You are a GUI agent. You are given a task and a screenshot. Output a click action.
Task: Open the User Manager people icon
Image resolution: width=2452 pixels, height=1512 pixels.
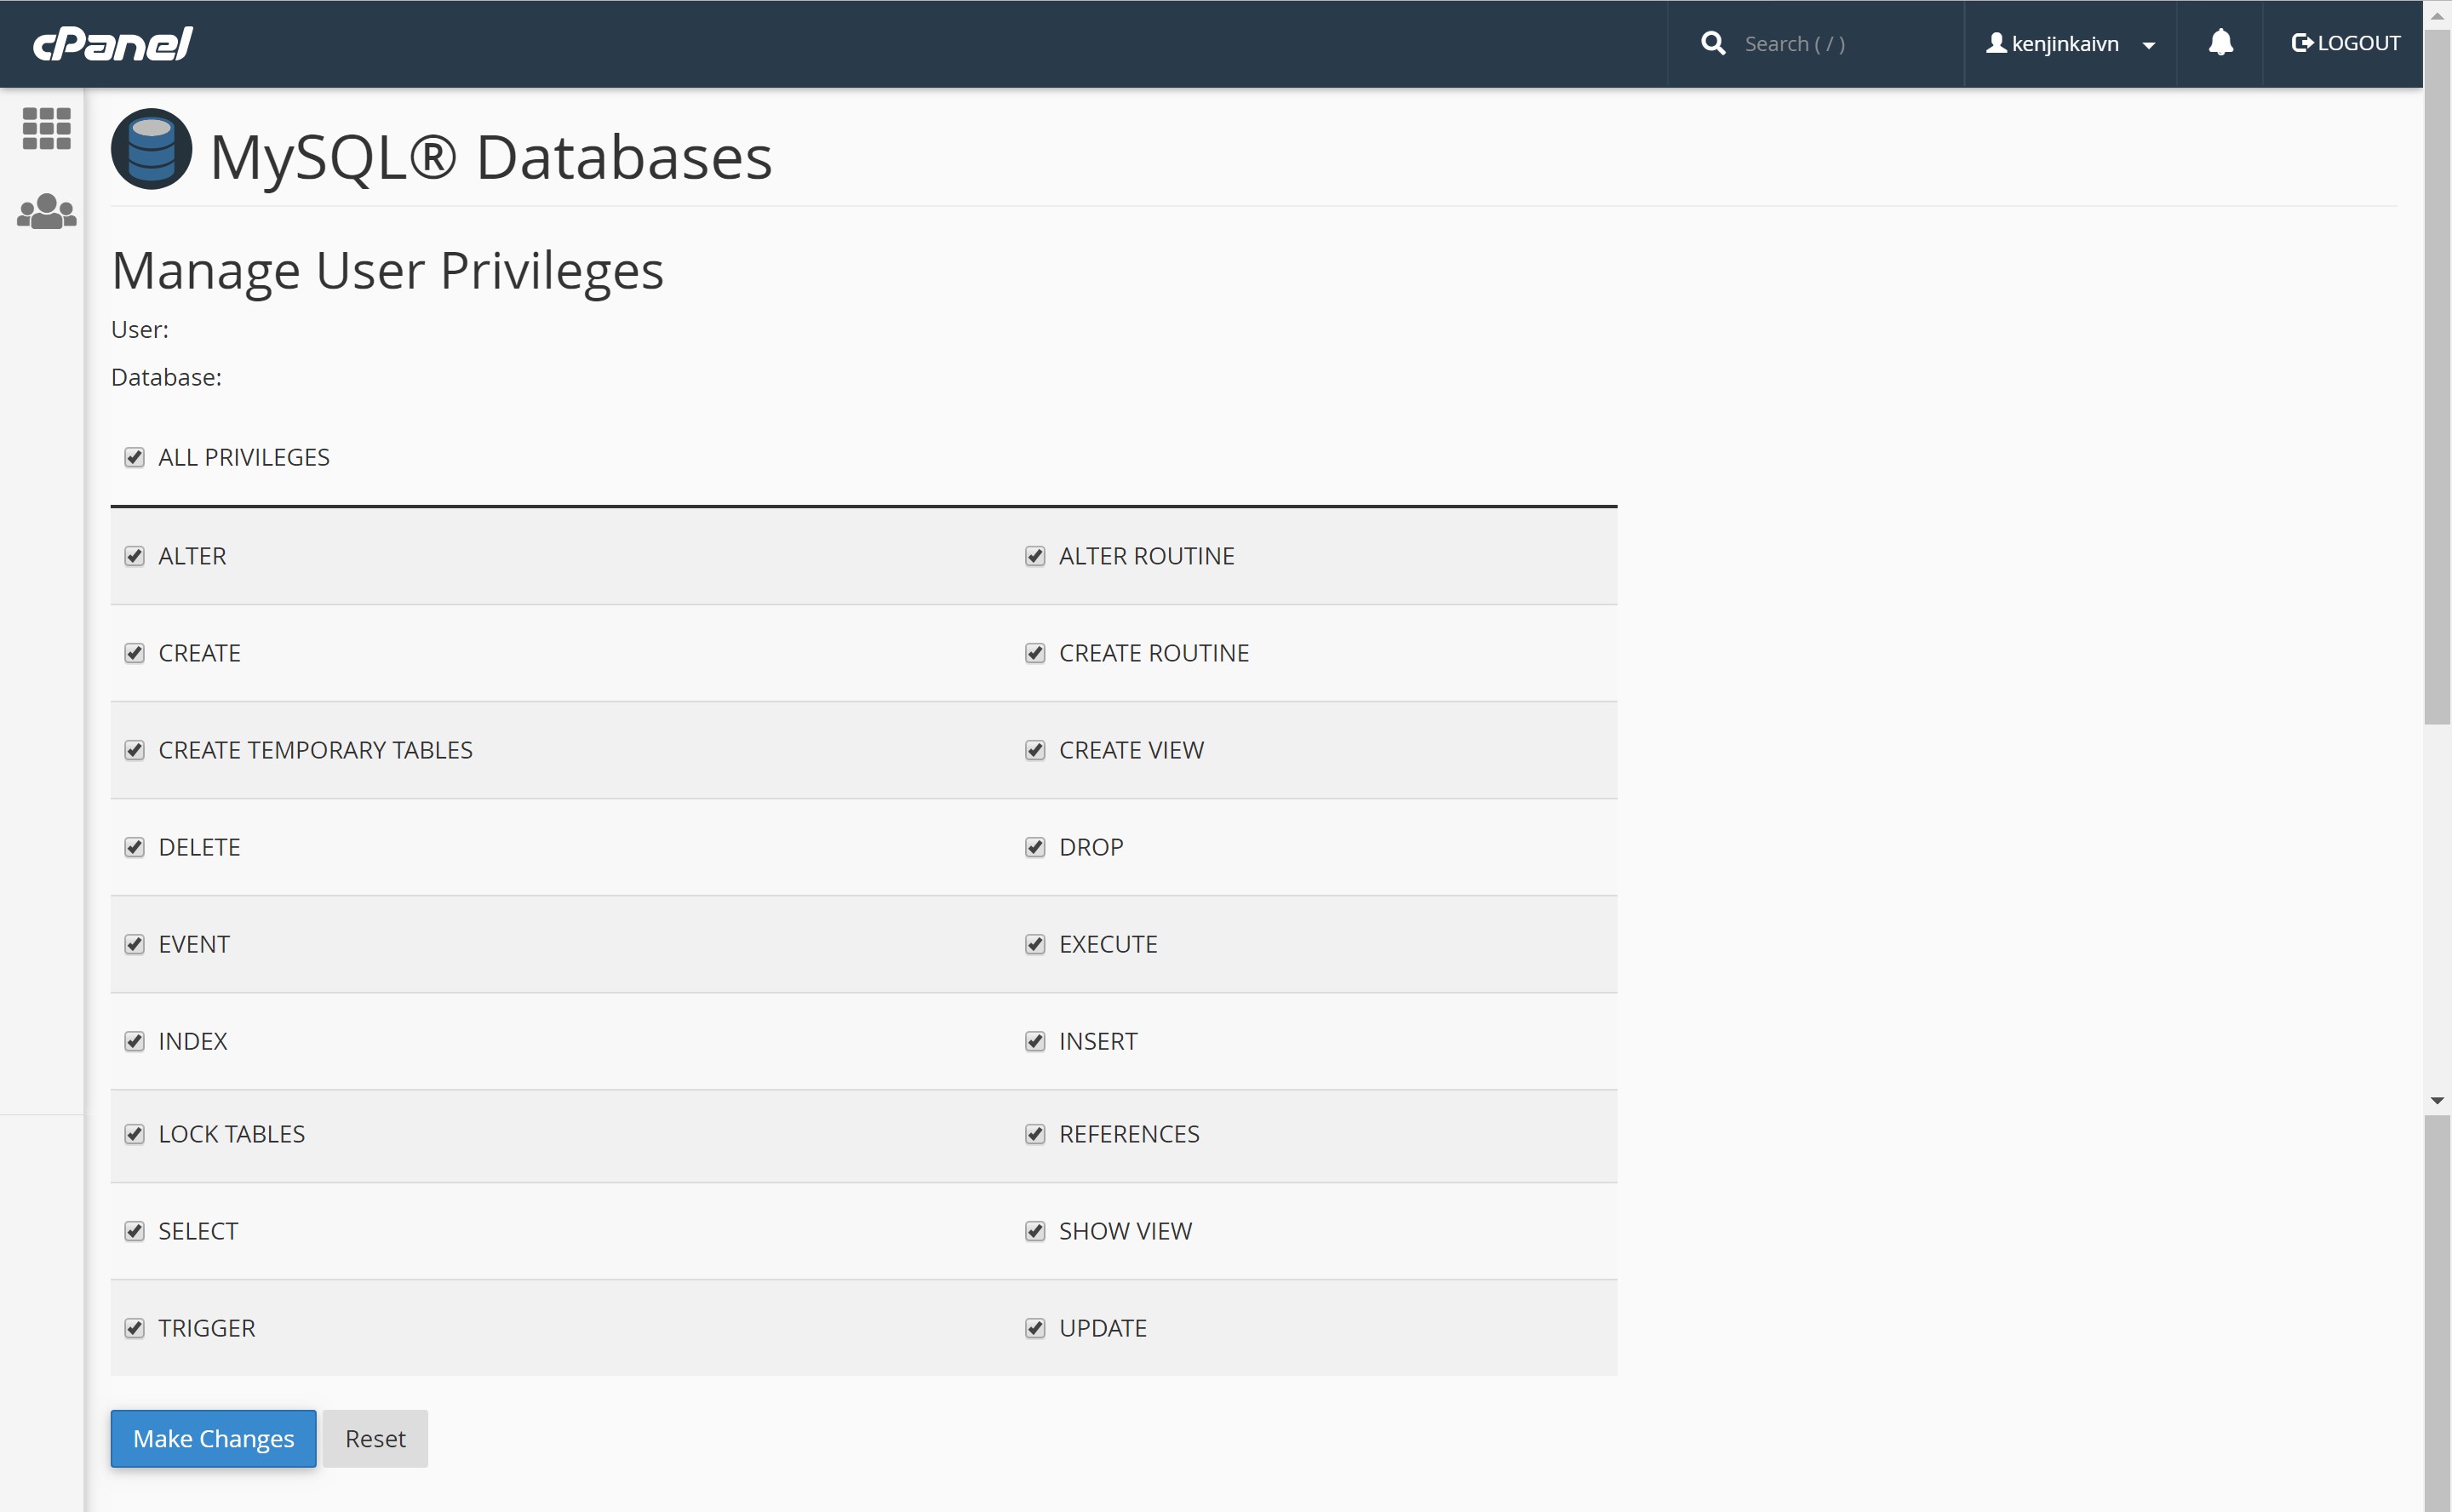47,212
